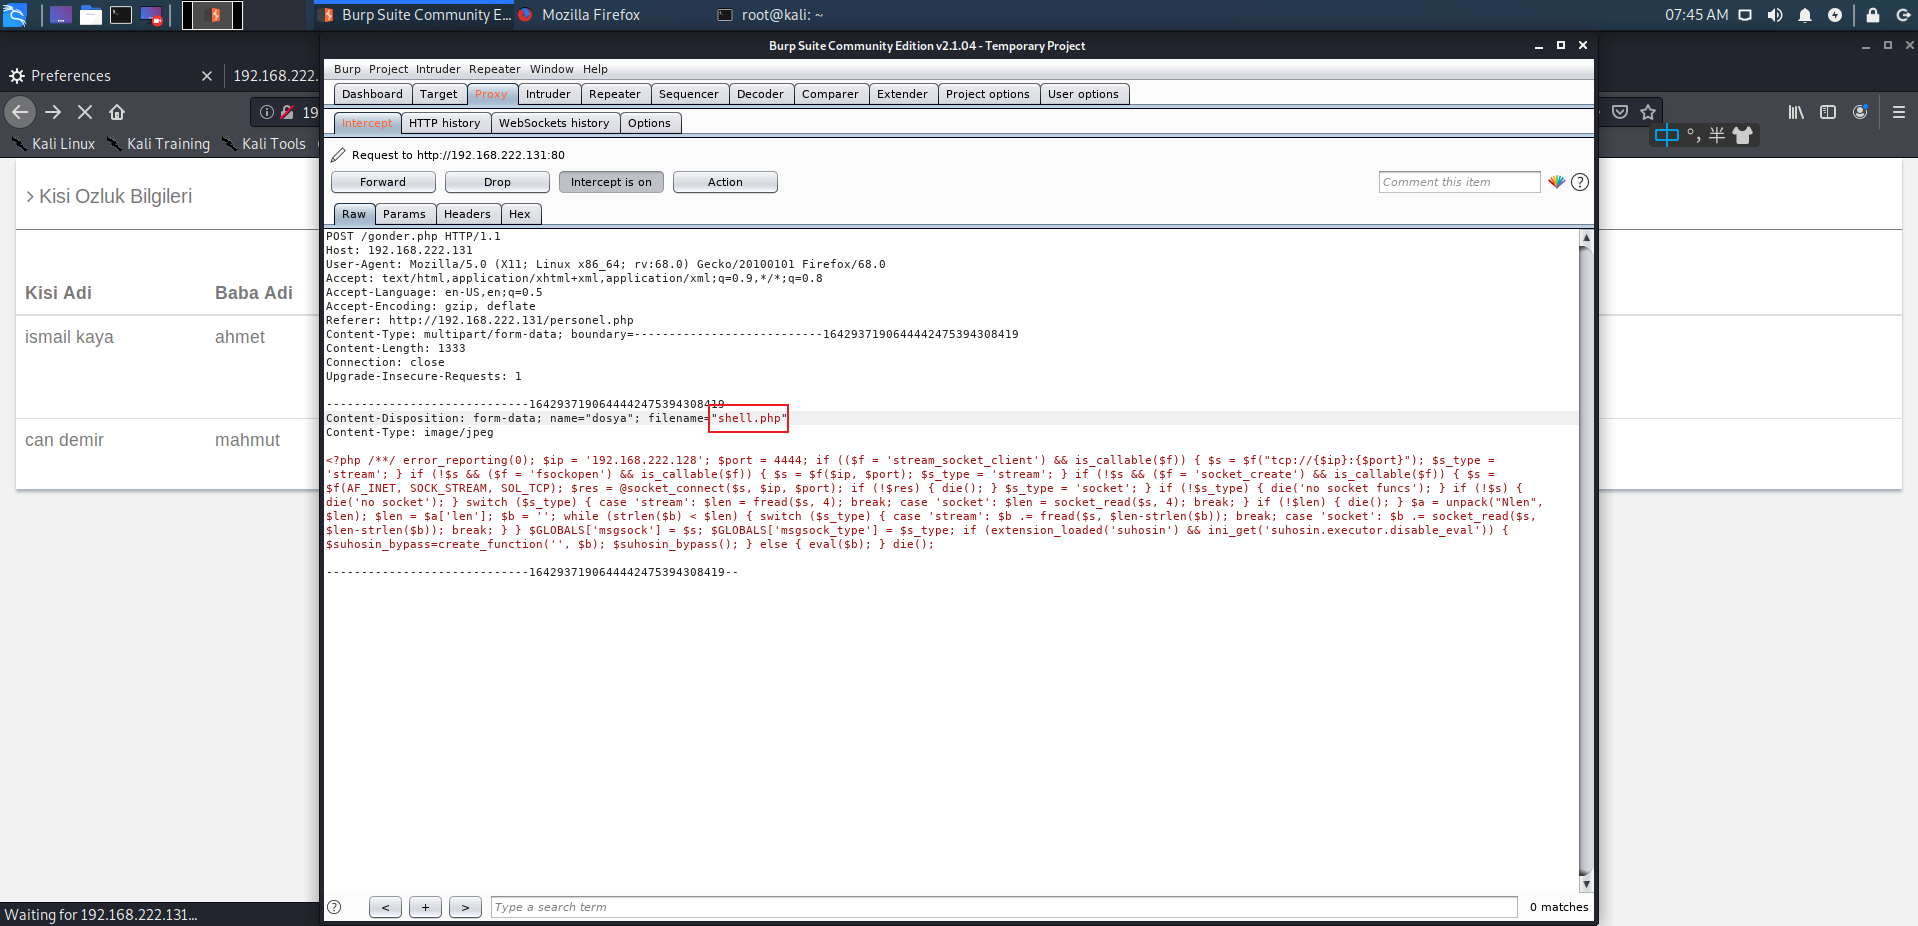The image size is (1918, 926).
Task: Open the Project menu
Action: click(388, 69)
